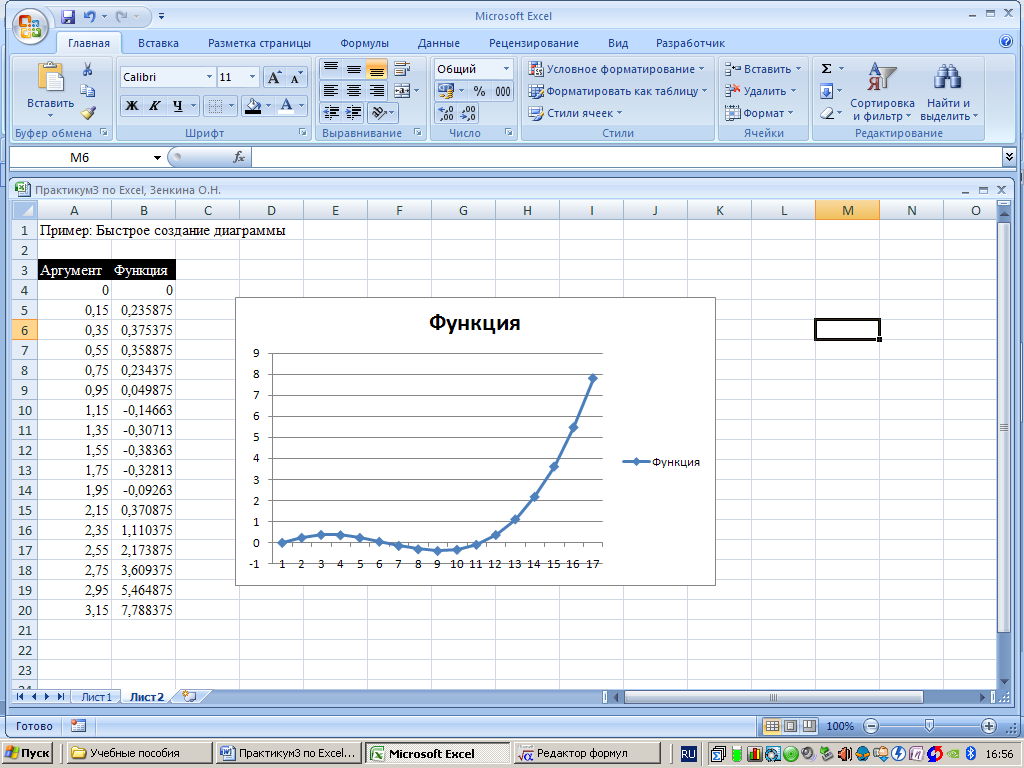
Task: Switch to the Вид ribbon tab
Action: [618, 43]
